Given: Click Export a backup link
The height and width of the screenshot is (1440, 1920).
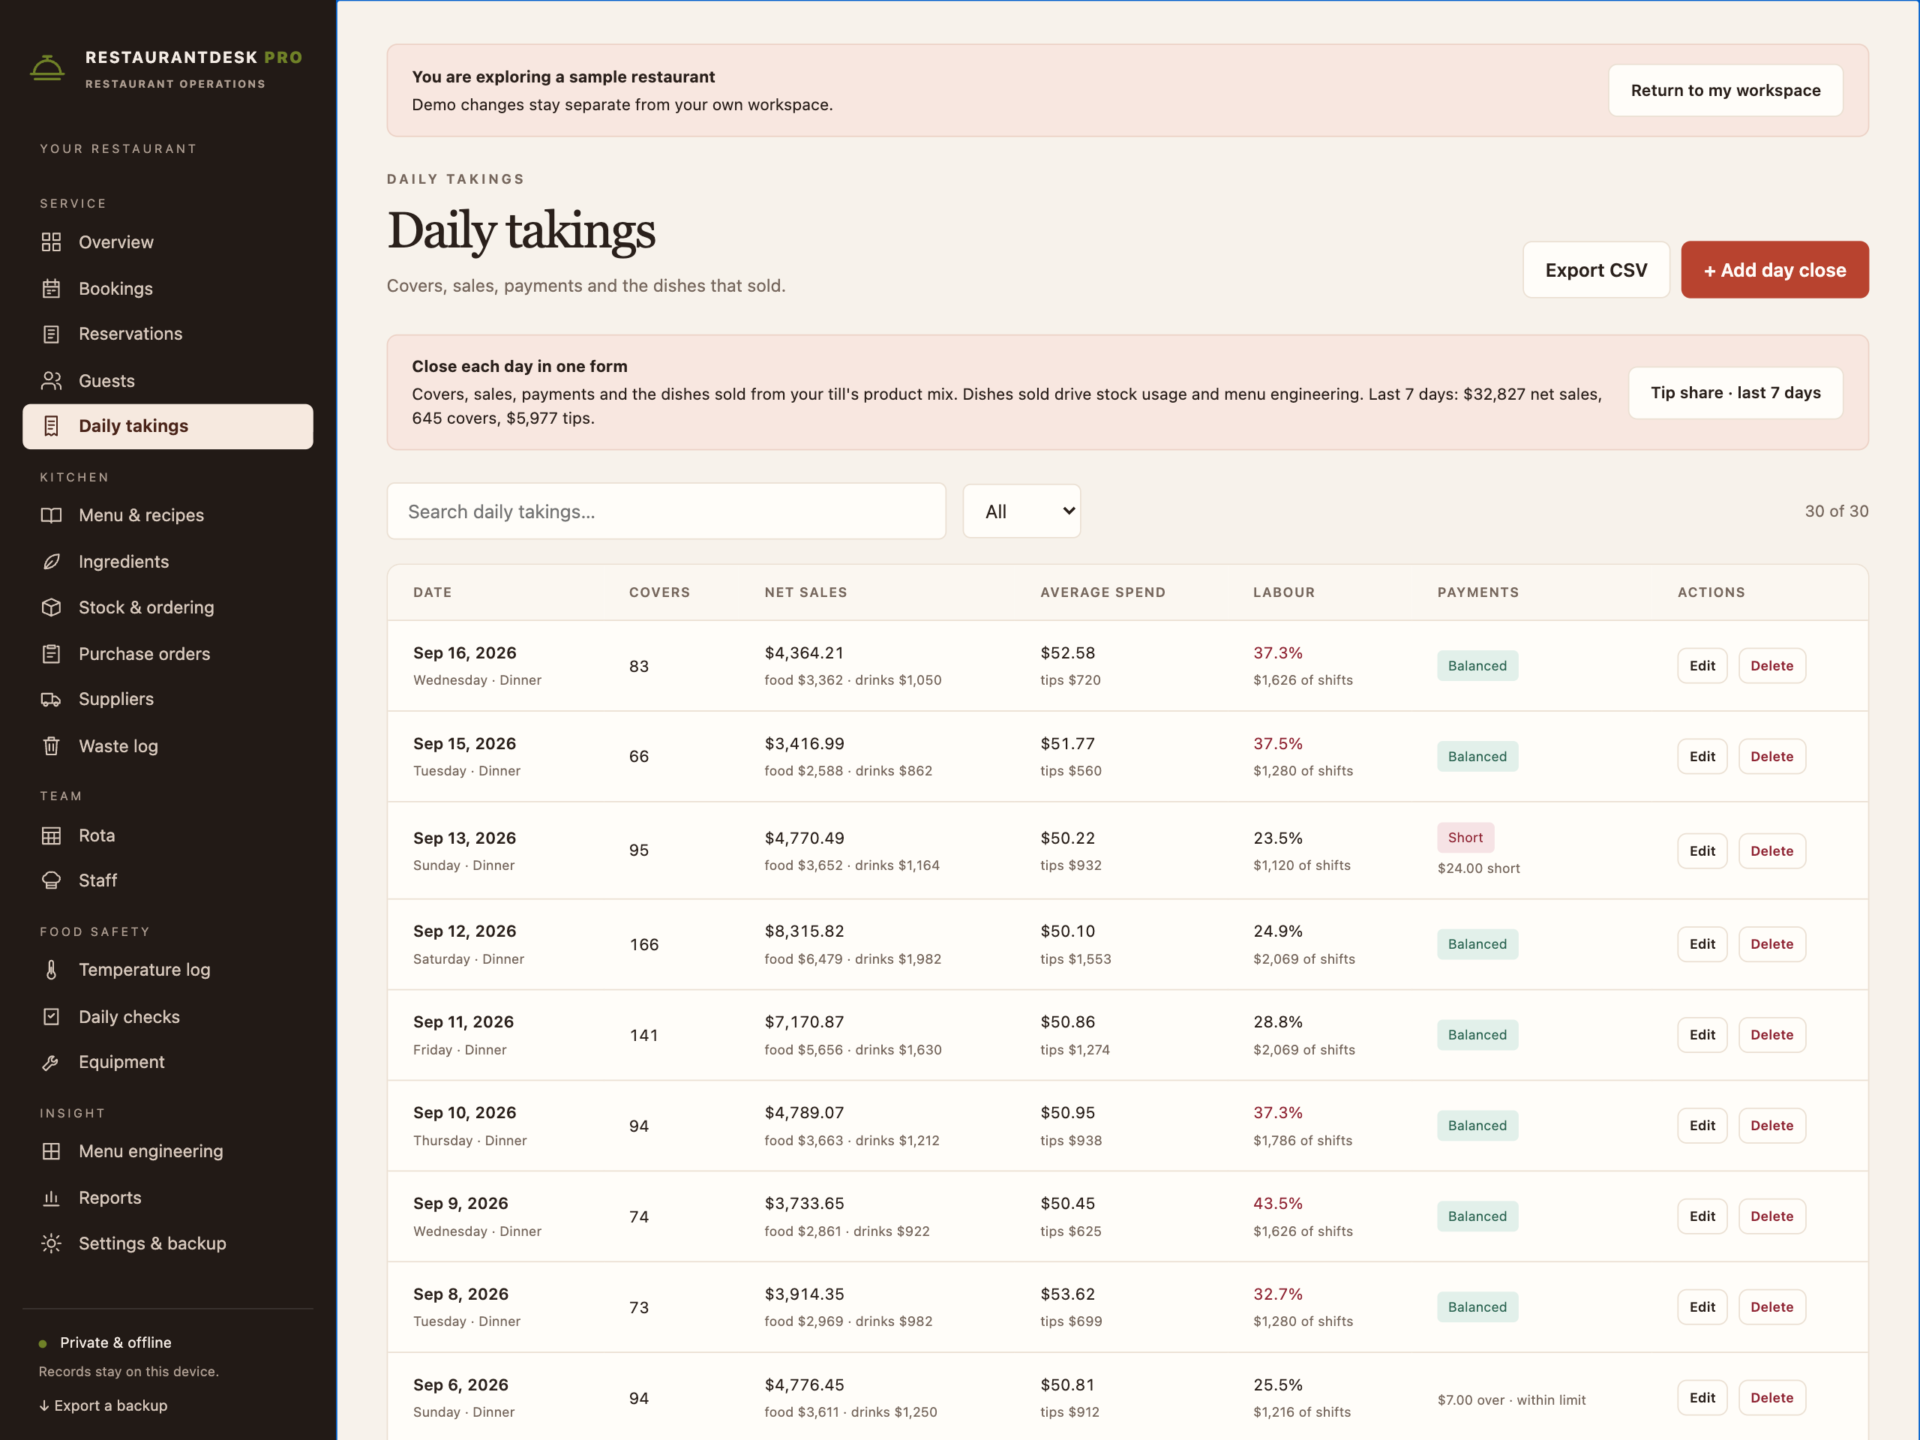Looking at the screenshot, I should coord(103,1405).
